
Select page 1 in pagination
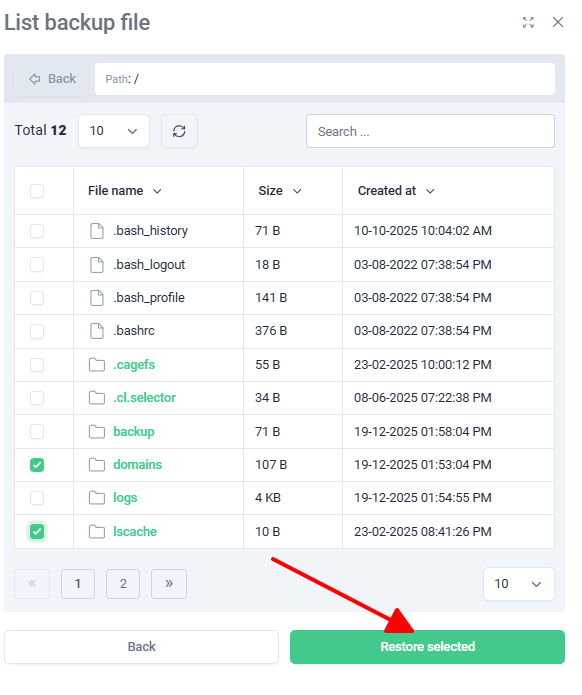coord(78,584)
